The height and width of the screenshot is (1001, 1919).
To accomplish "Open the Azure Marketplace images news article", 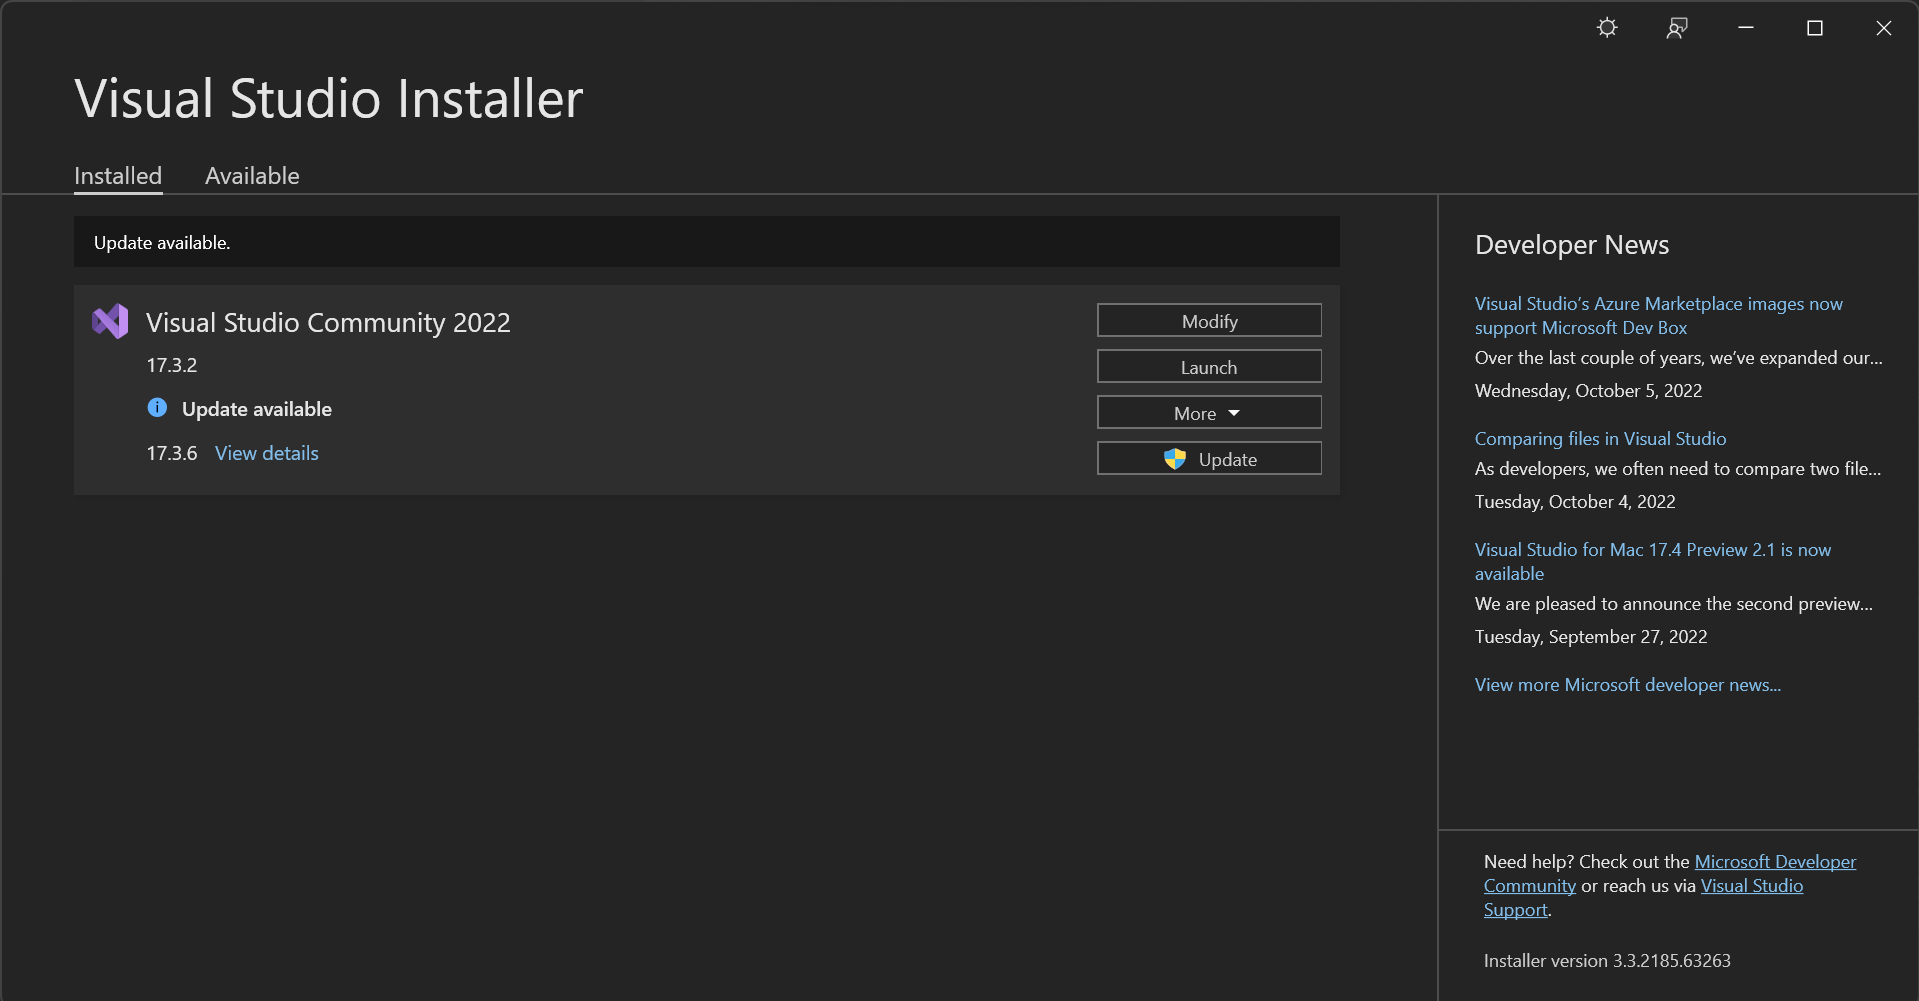I will [x=1659, y=316].
